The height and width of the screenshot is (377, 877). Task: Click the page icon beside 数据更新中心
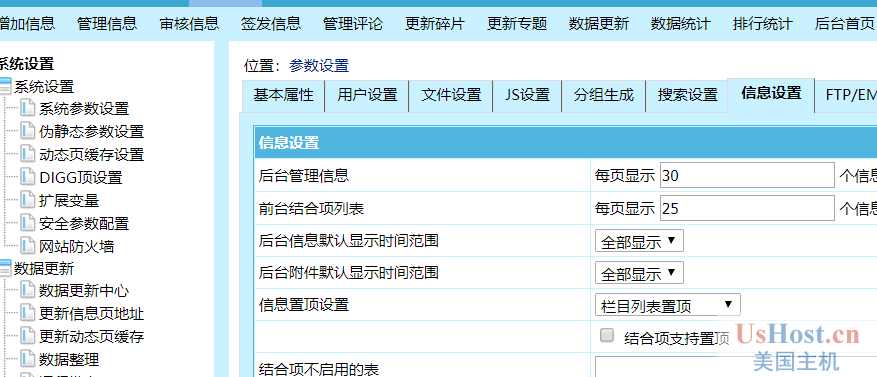click(27, 290)
